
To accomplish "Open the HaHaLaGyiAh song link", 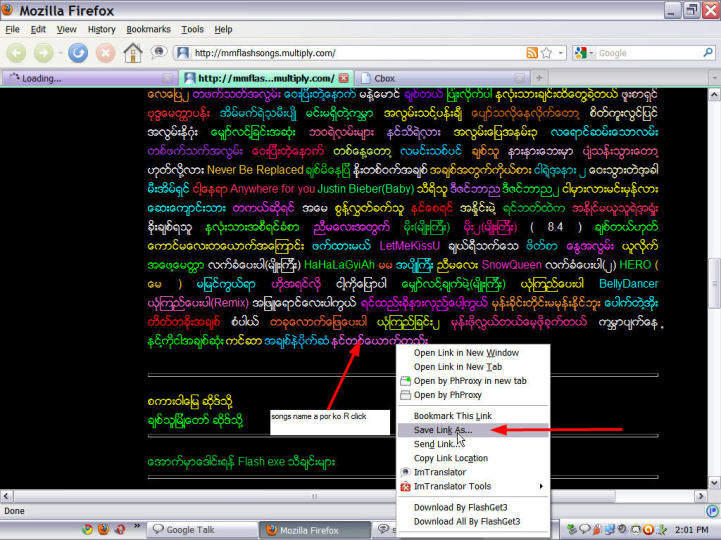I will point(339,265).
